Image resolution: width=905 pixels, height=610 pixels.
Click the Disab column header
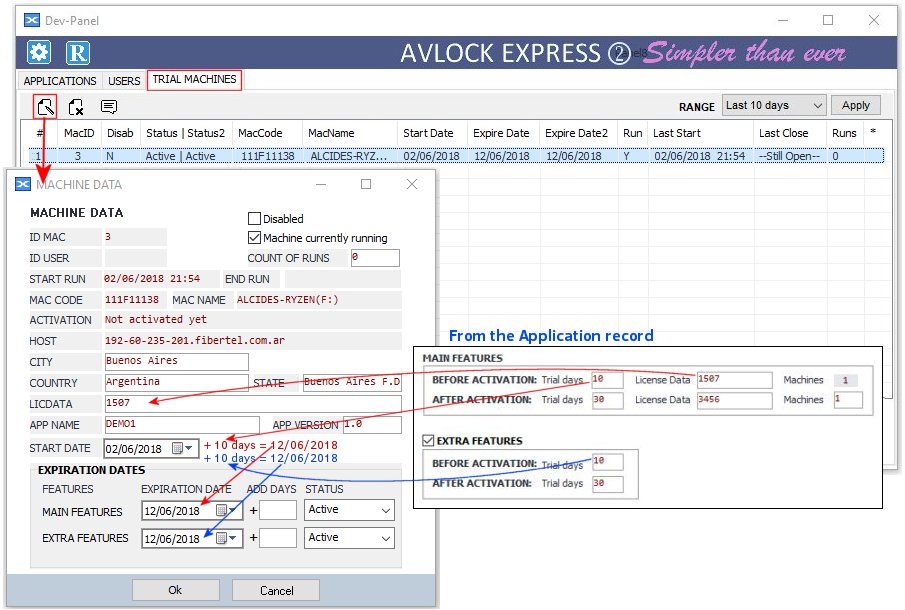pos(120,133)
